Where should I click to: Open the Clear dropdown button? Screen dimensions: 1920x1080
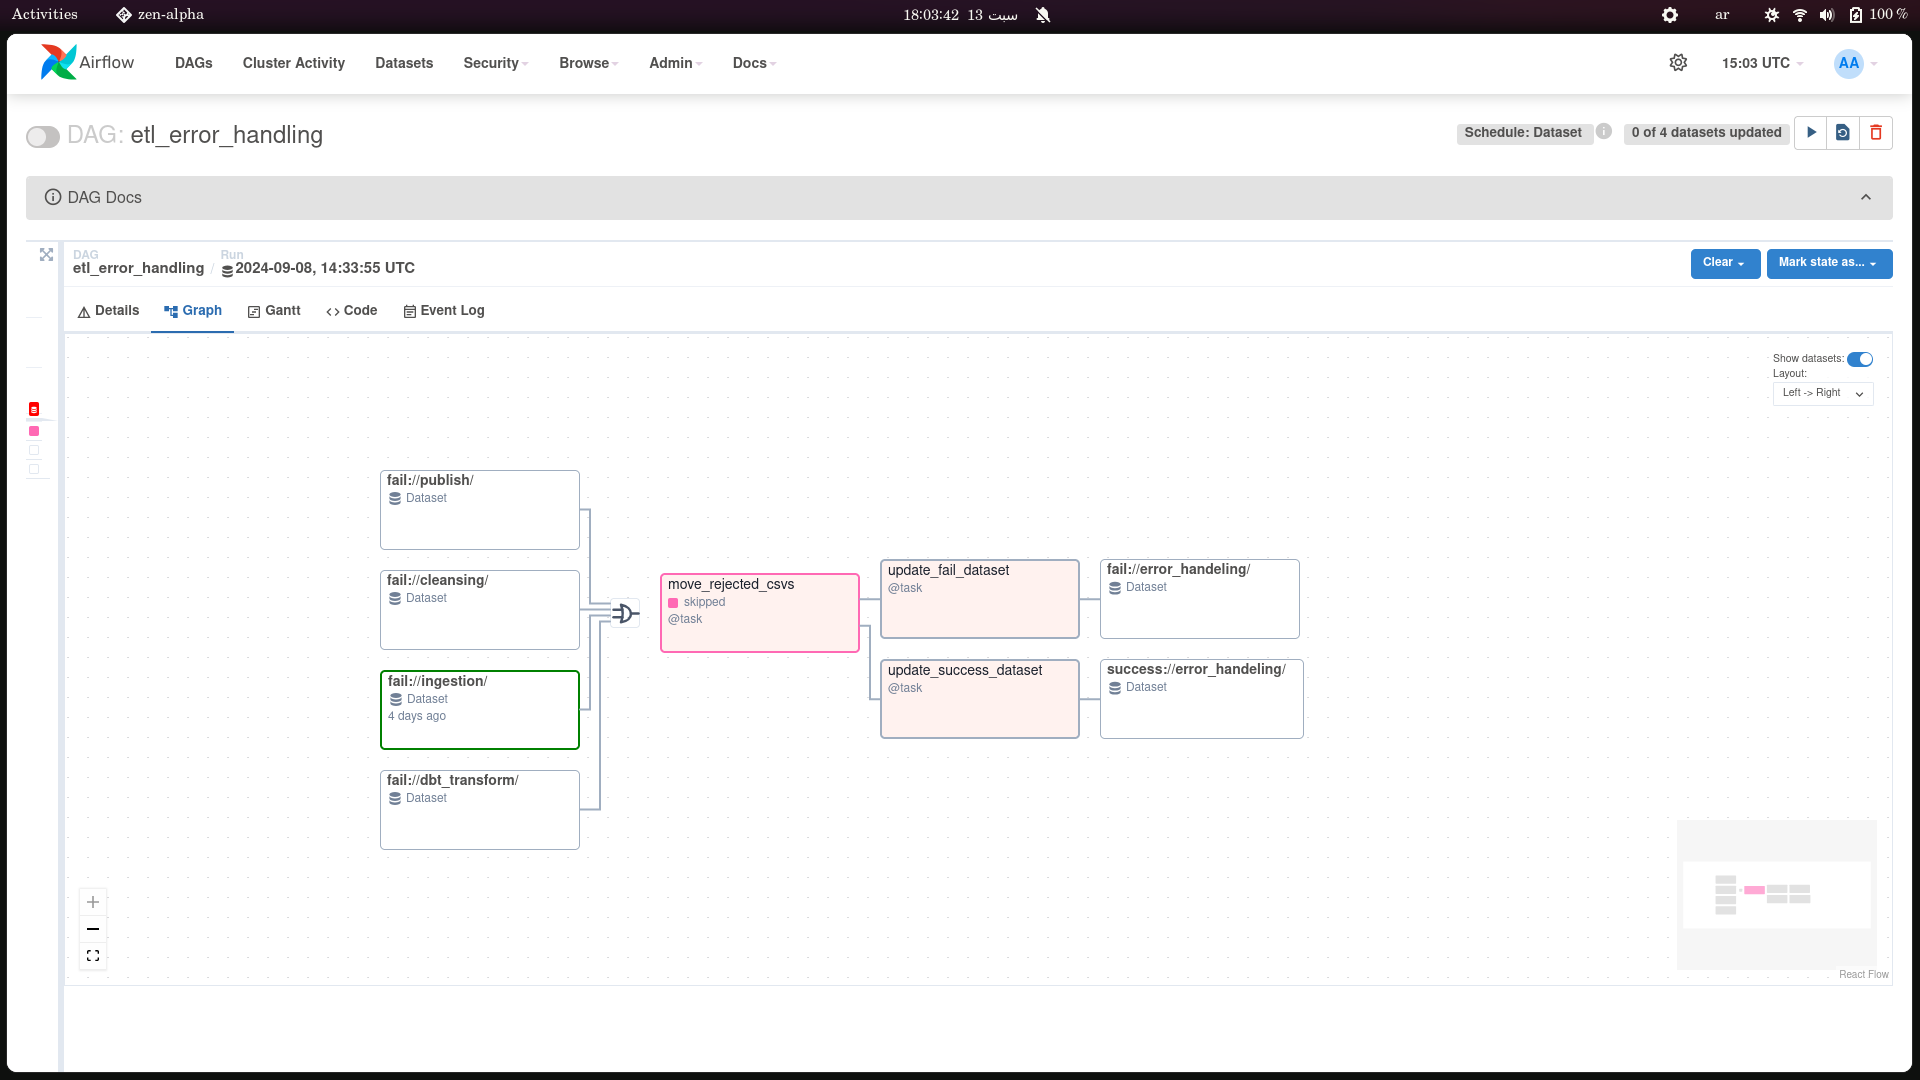pos(1725,263)
